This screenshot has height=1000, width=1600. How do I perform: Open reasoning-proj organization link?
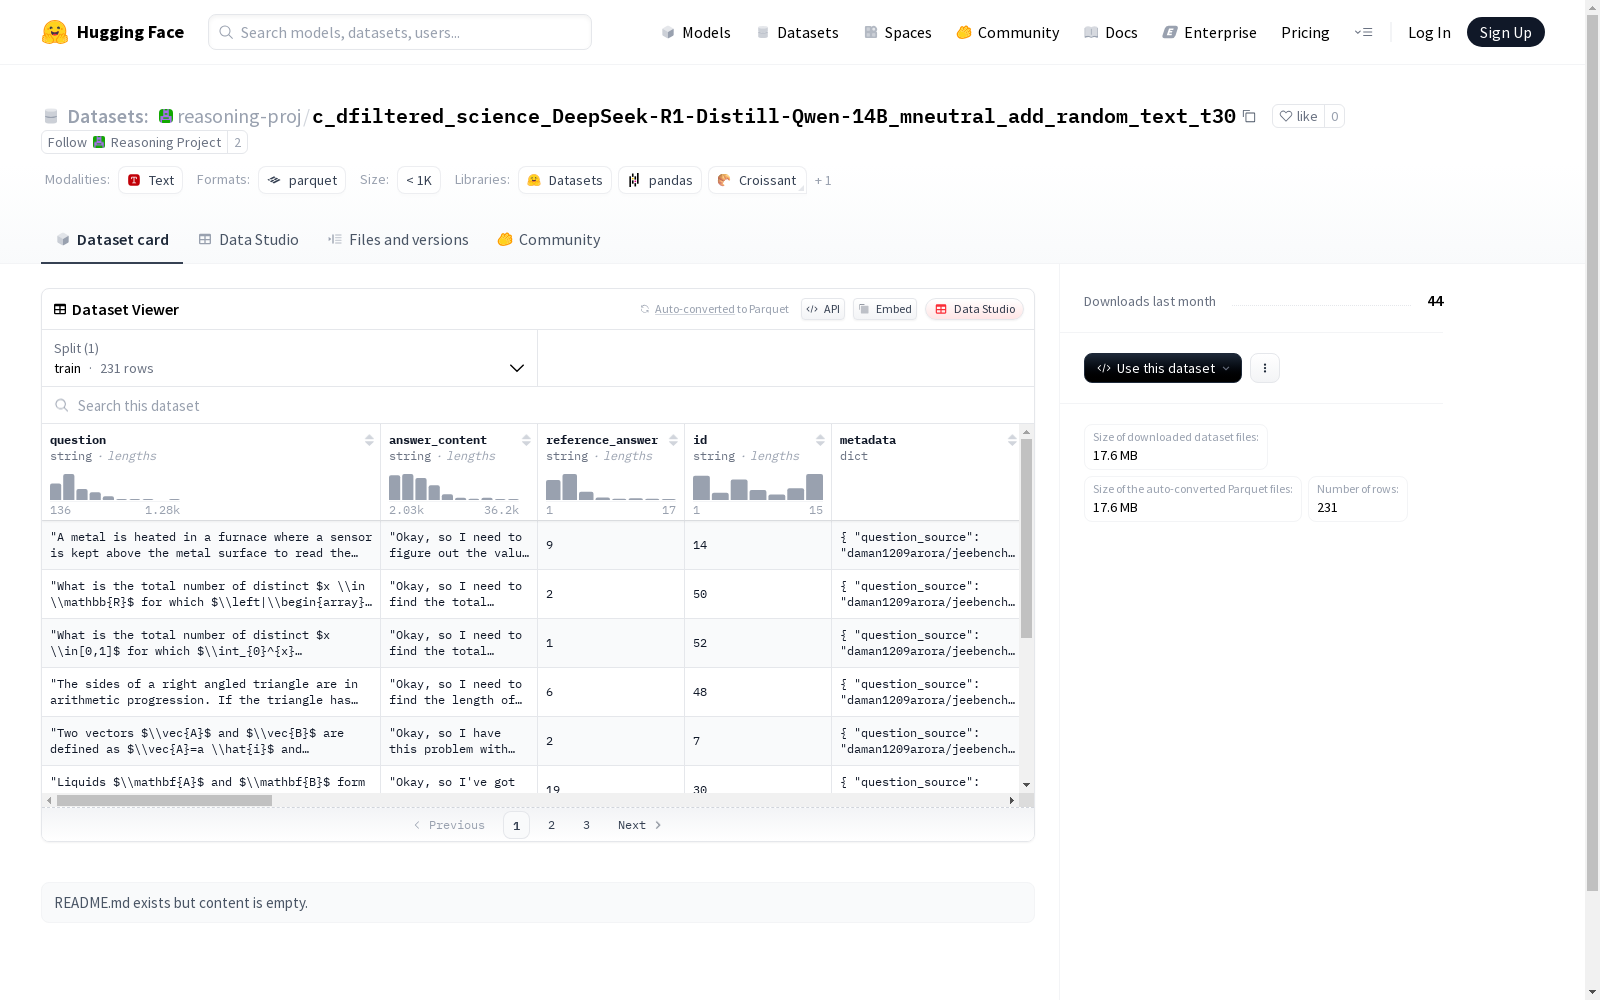point(239,116)
